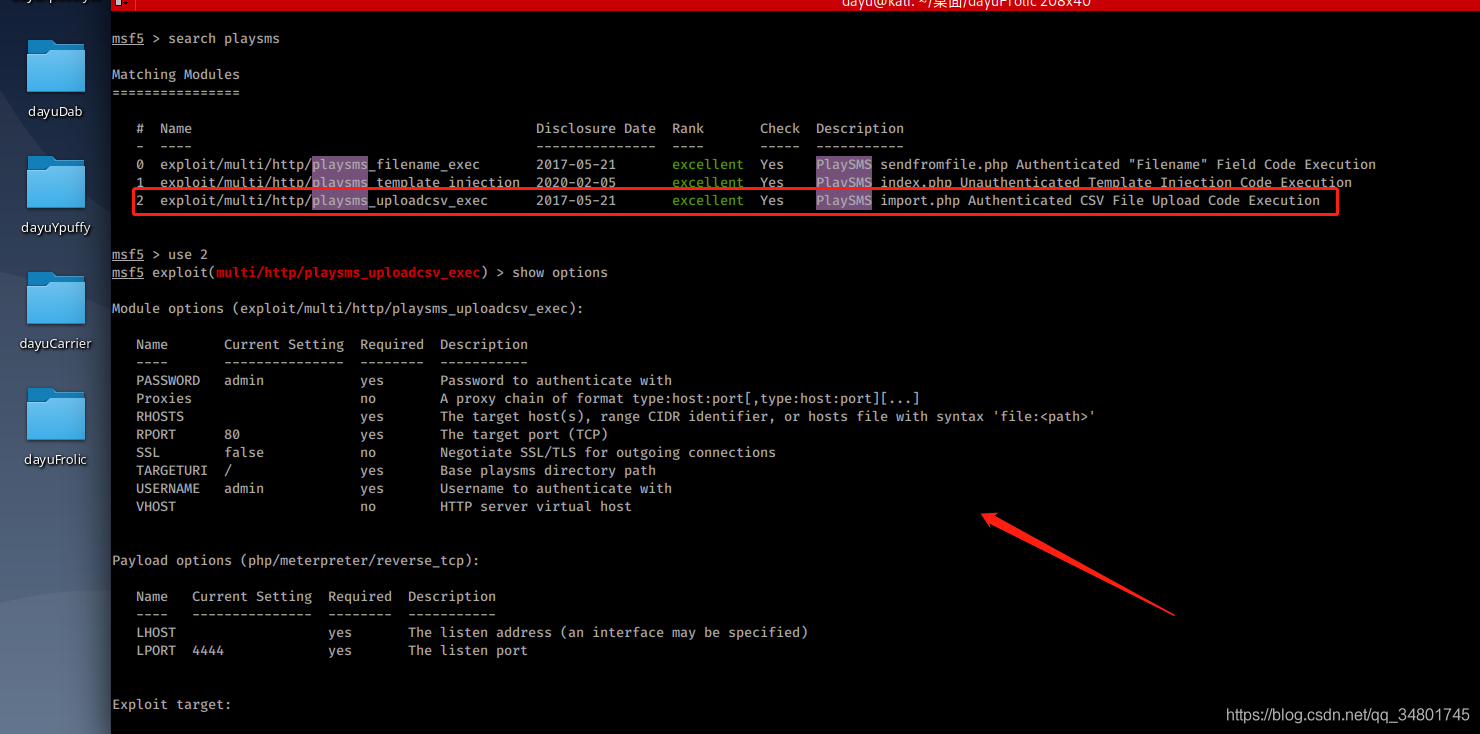Click the 'show options' command text

pyautogui.click(x=560, y=272)
